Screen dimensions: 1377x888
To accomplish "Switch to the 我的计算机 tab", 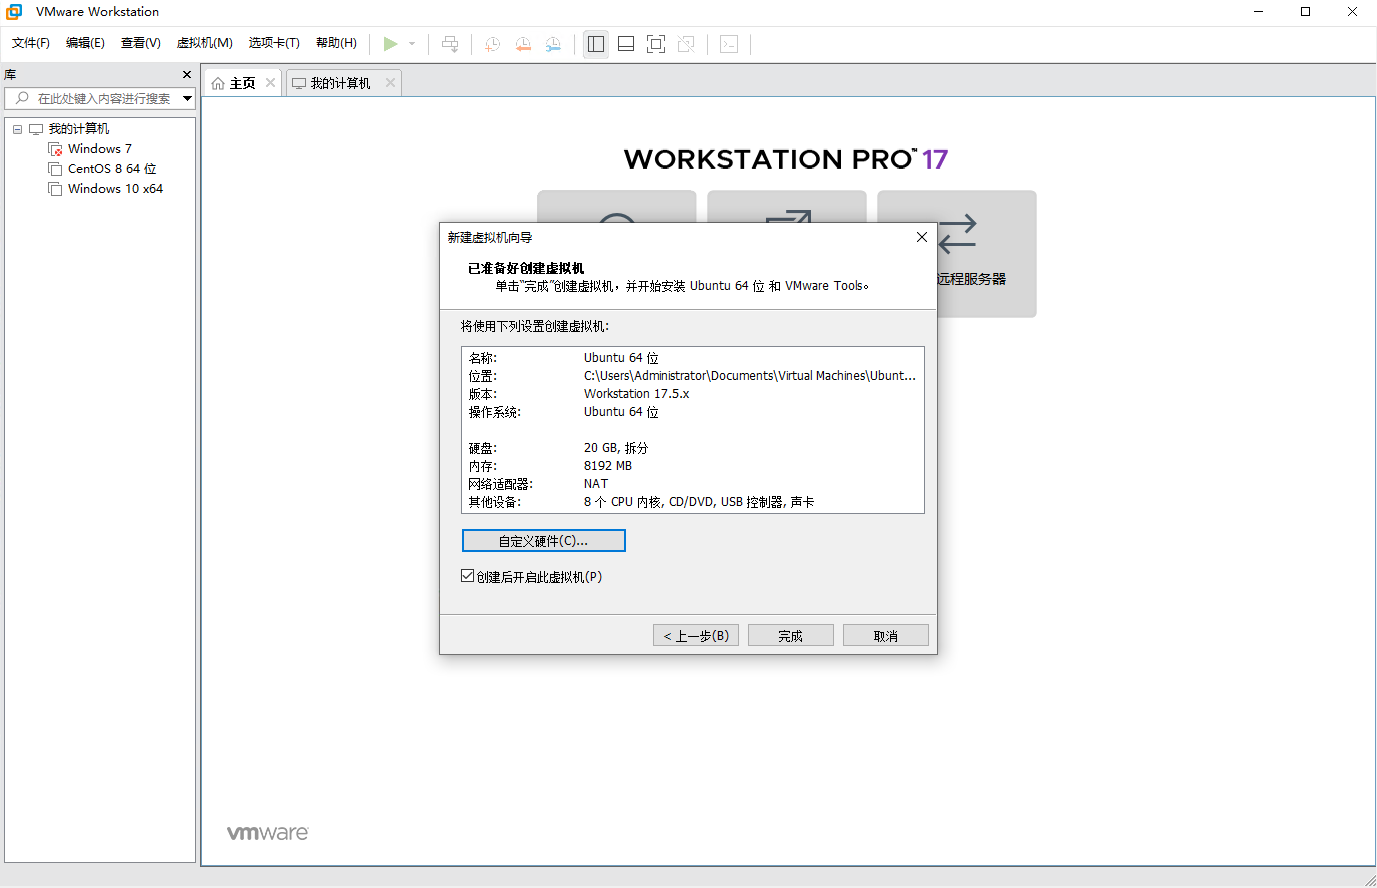I will (340, 83).
